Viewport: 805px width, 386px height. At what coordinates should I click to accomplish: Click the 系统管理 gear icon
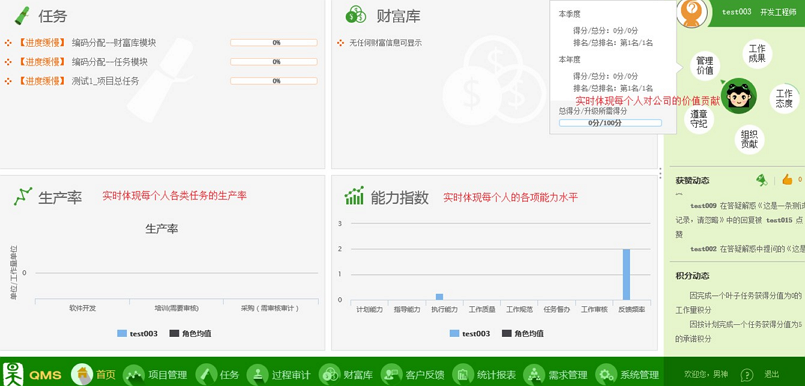(606, 374)
